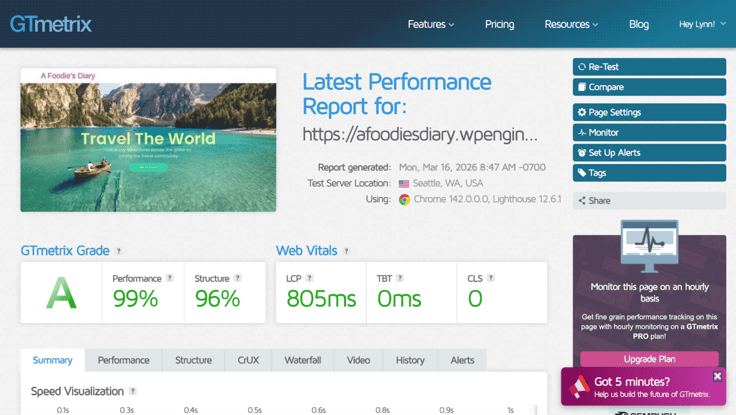This screenshot has width=736, height=415.
Task: Click the LCP help icon
Action: (x=309, y=278)
